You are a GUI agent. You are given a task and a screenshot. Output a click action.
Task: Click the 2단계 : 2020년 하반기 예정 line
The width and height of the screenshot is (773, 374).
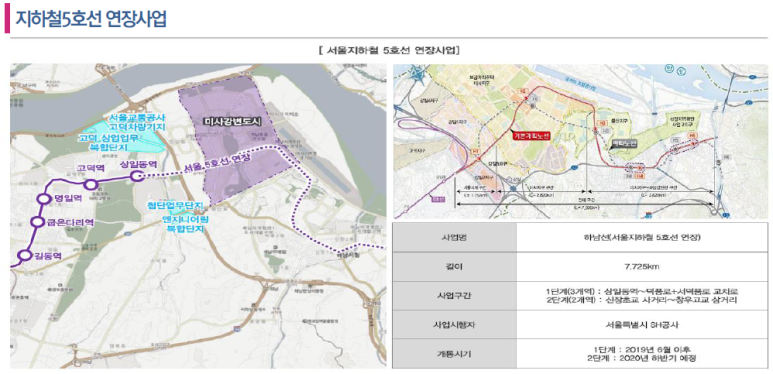[641, 358]
